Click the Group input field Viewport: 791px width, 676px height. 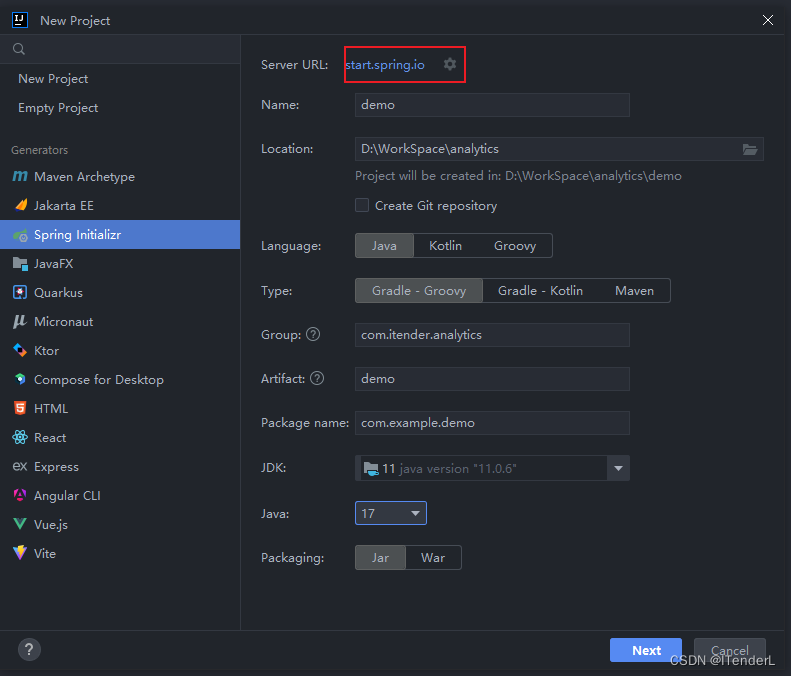click(492, 335)
